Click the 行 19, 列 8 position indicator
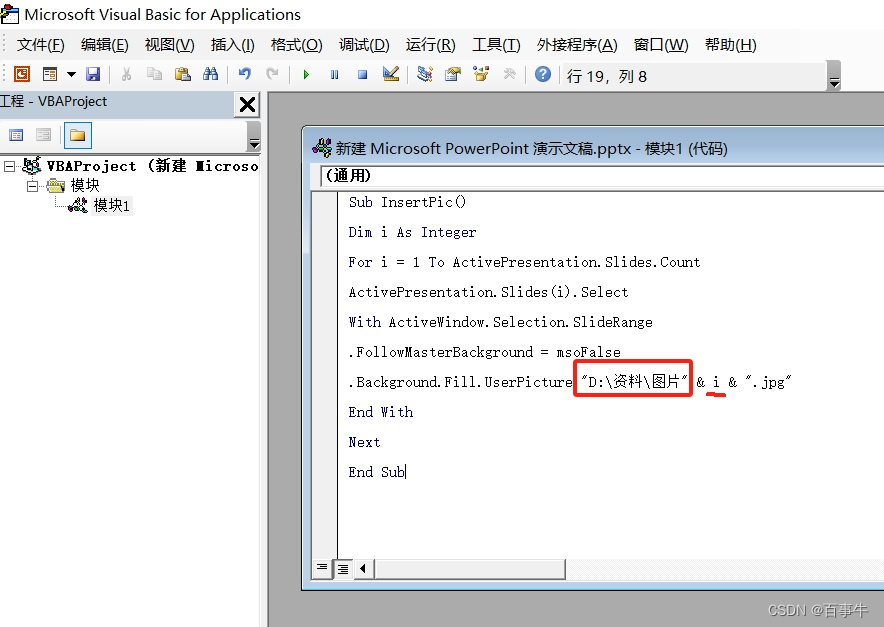The image size is (884, 627). (607, 76)
